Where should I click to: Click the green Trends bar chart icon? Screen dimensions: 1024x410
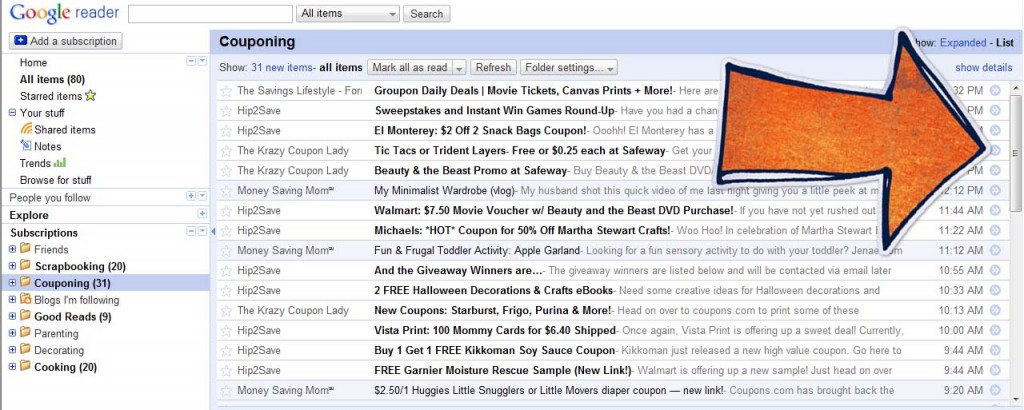[59, 163]
